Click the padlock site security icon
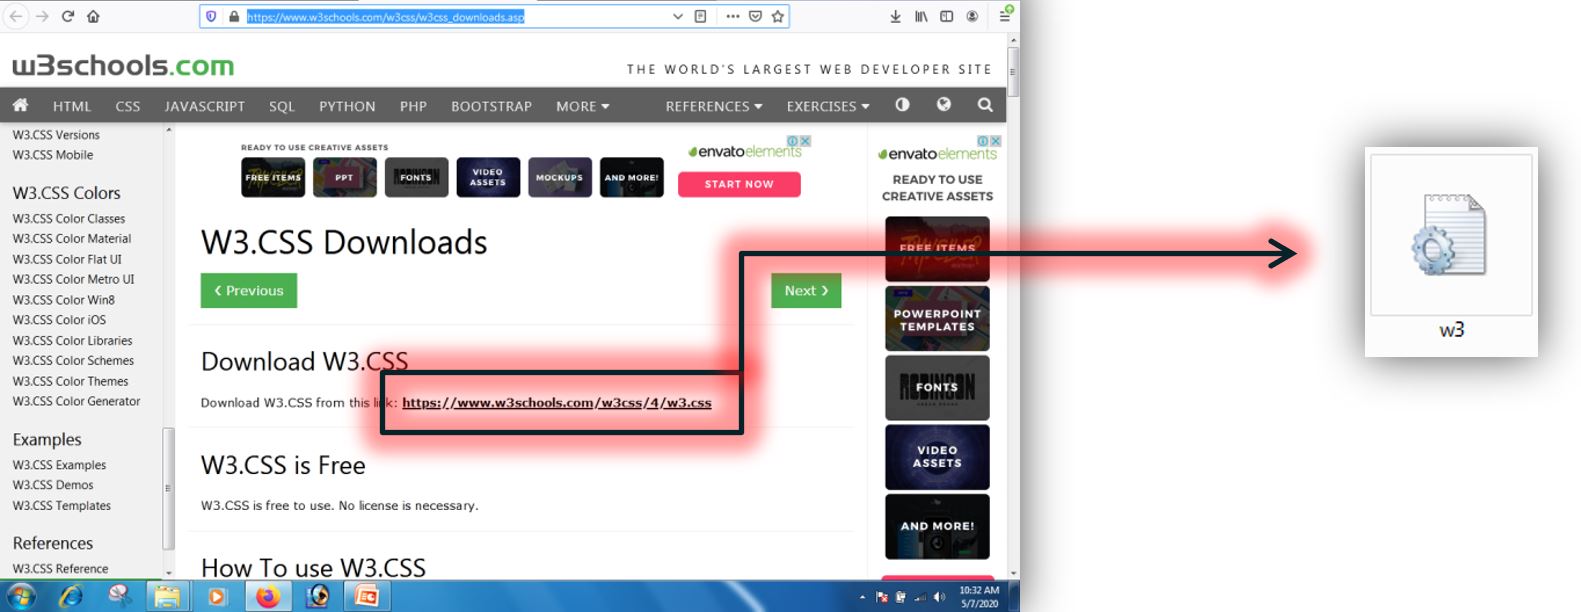 (234, 16)
